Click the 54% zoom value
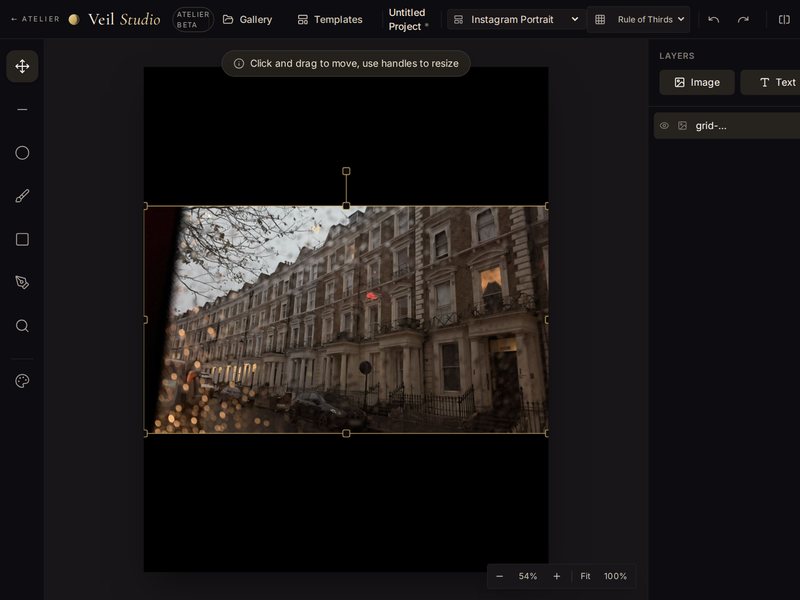The width and height of the screenshot is (800, 600). (x=528, y=576)
